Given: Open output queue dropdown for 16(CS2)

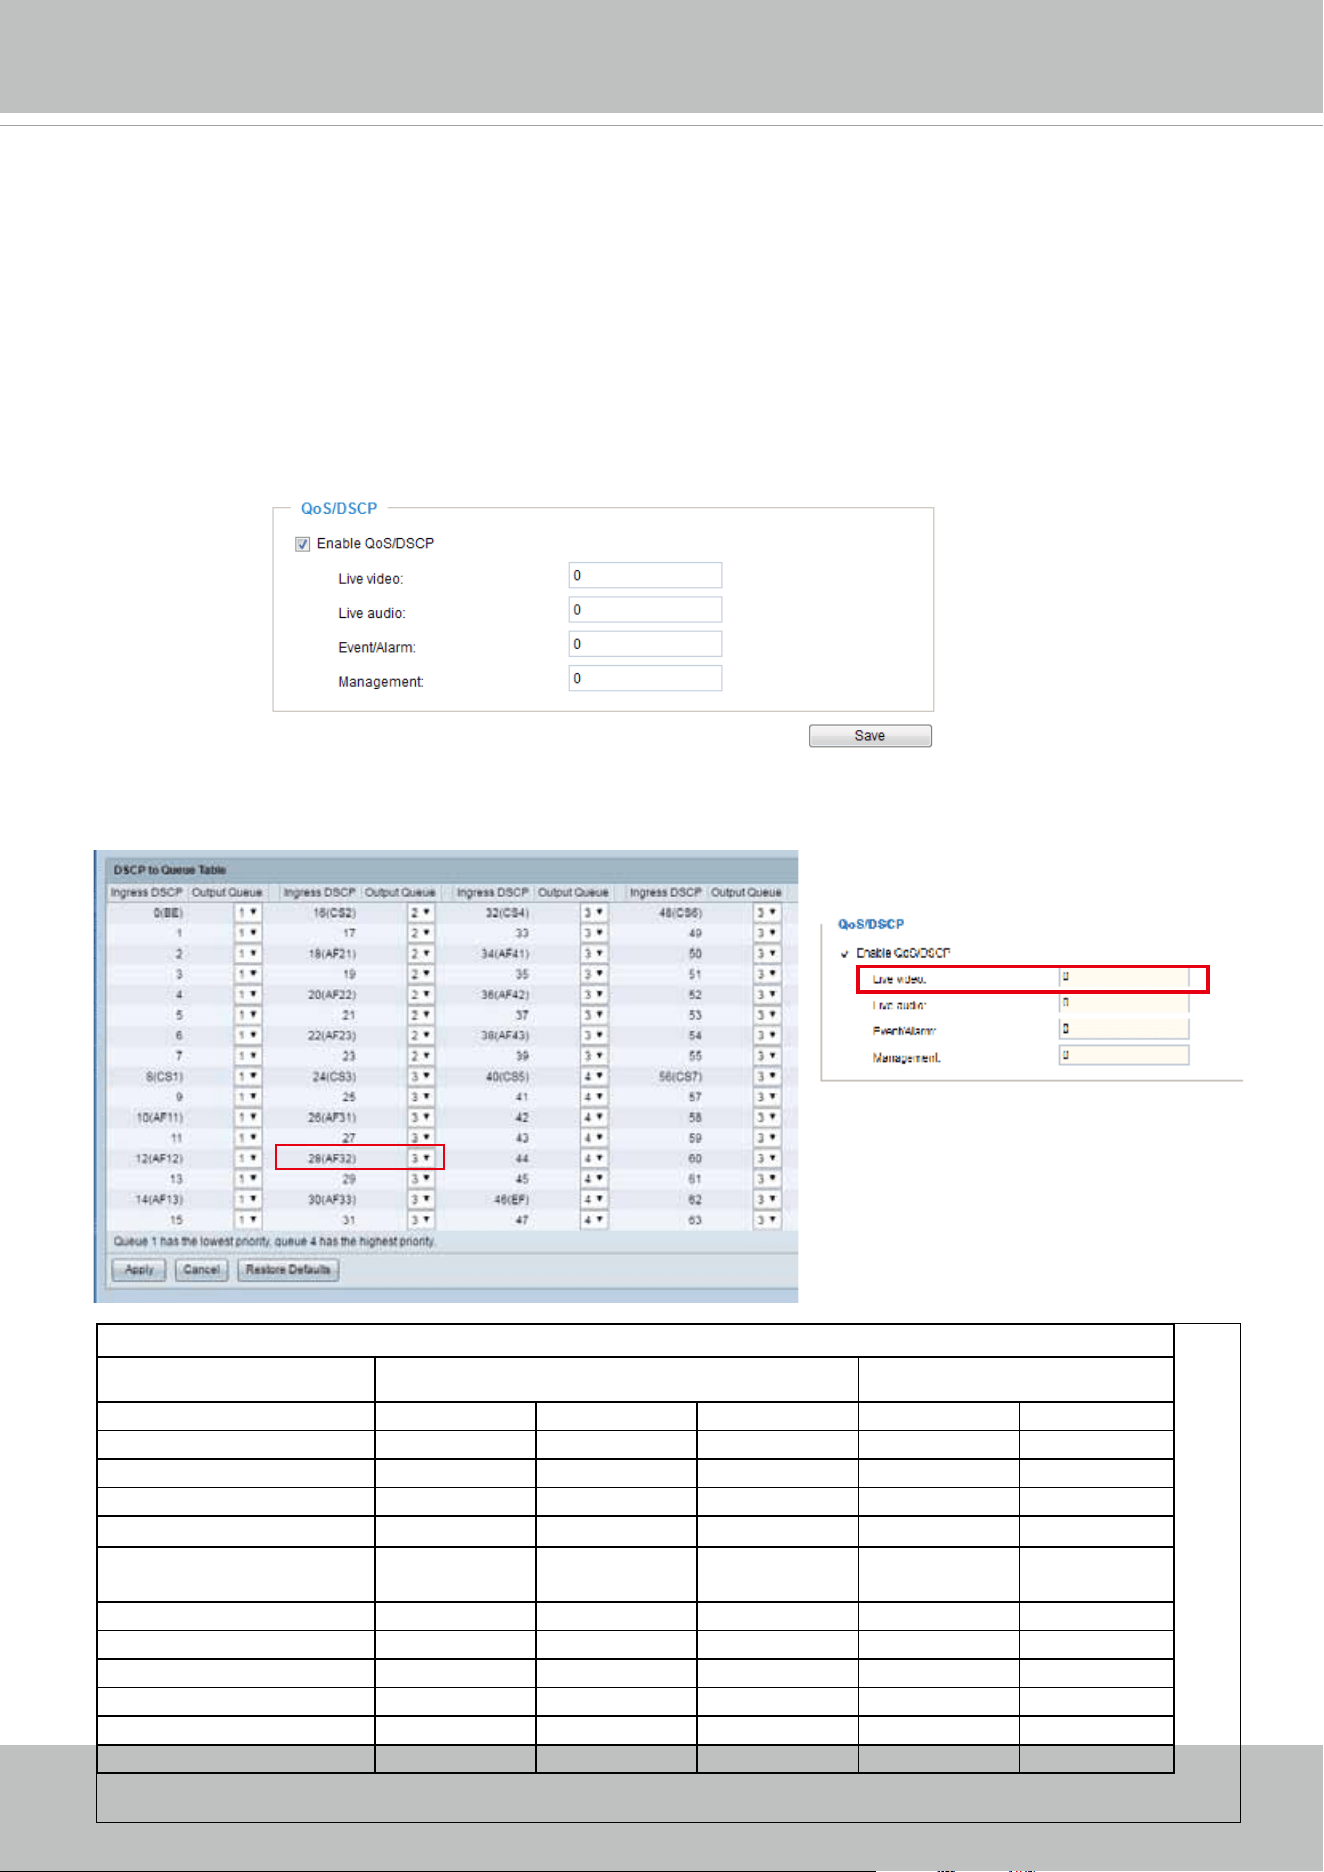Looking at the screenshot, I should [421, 913].
